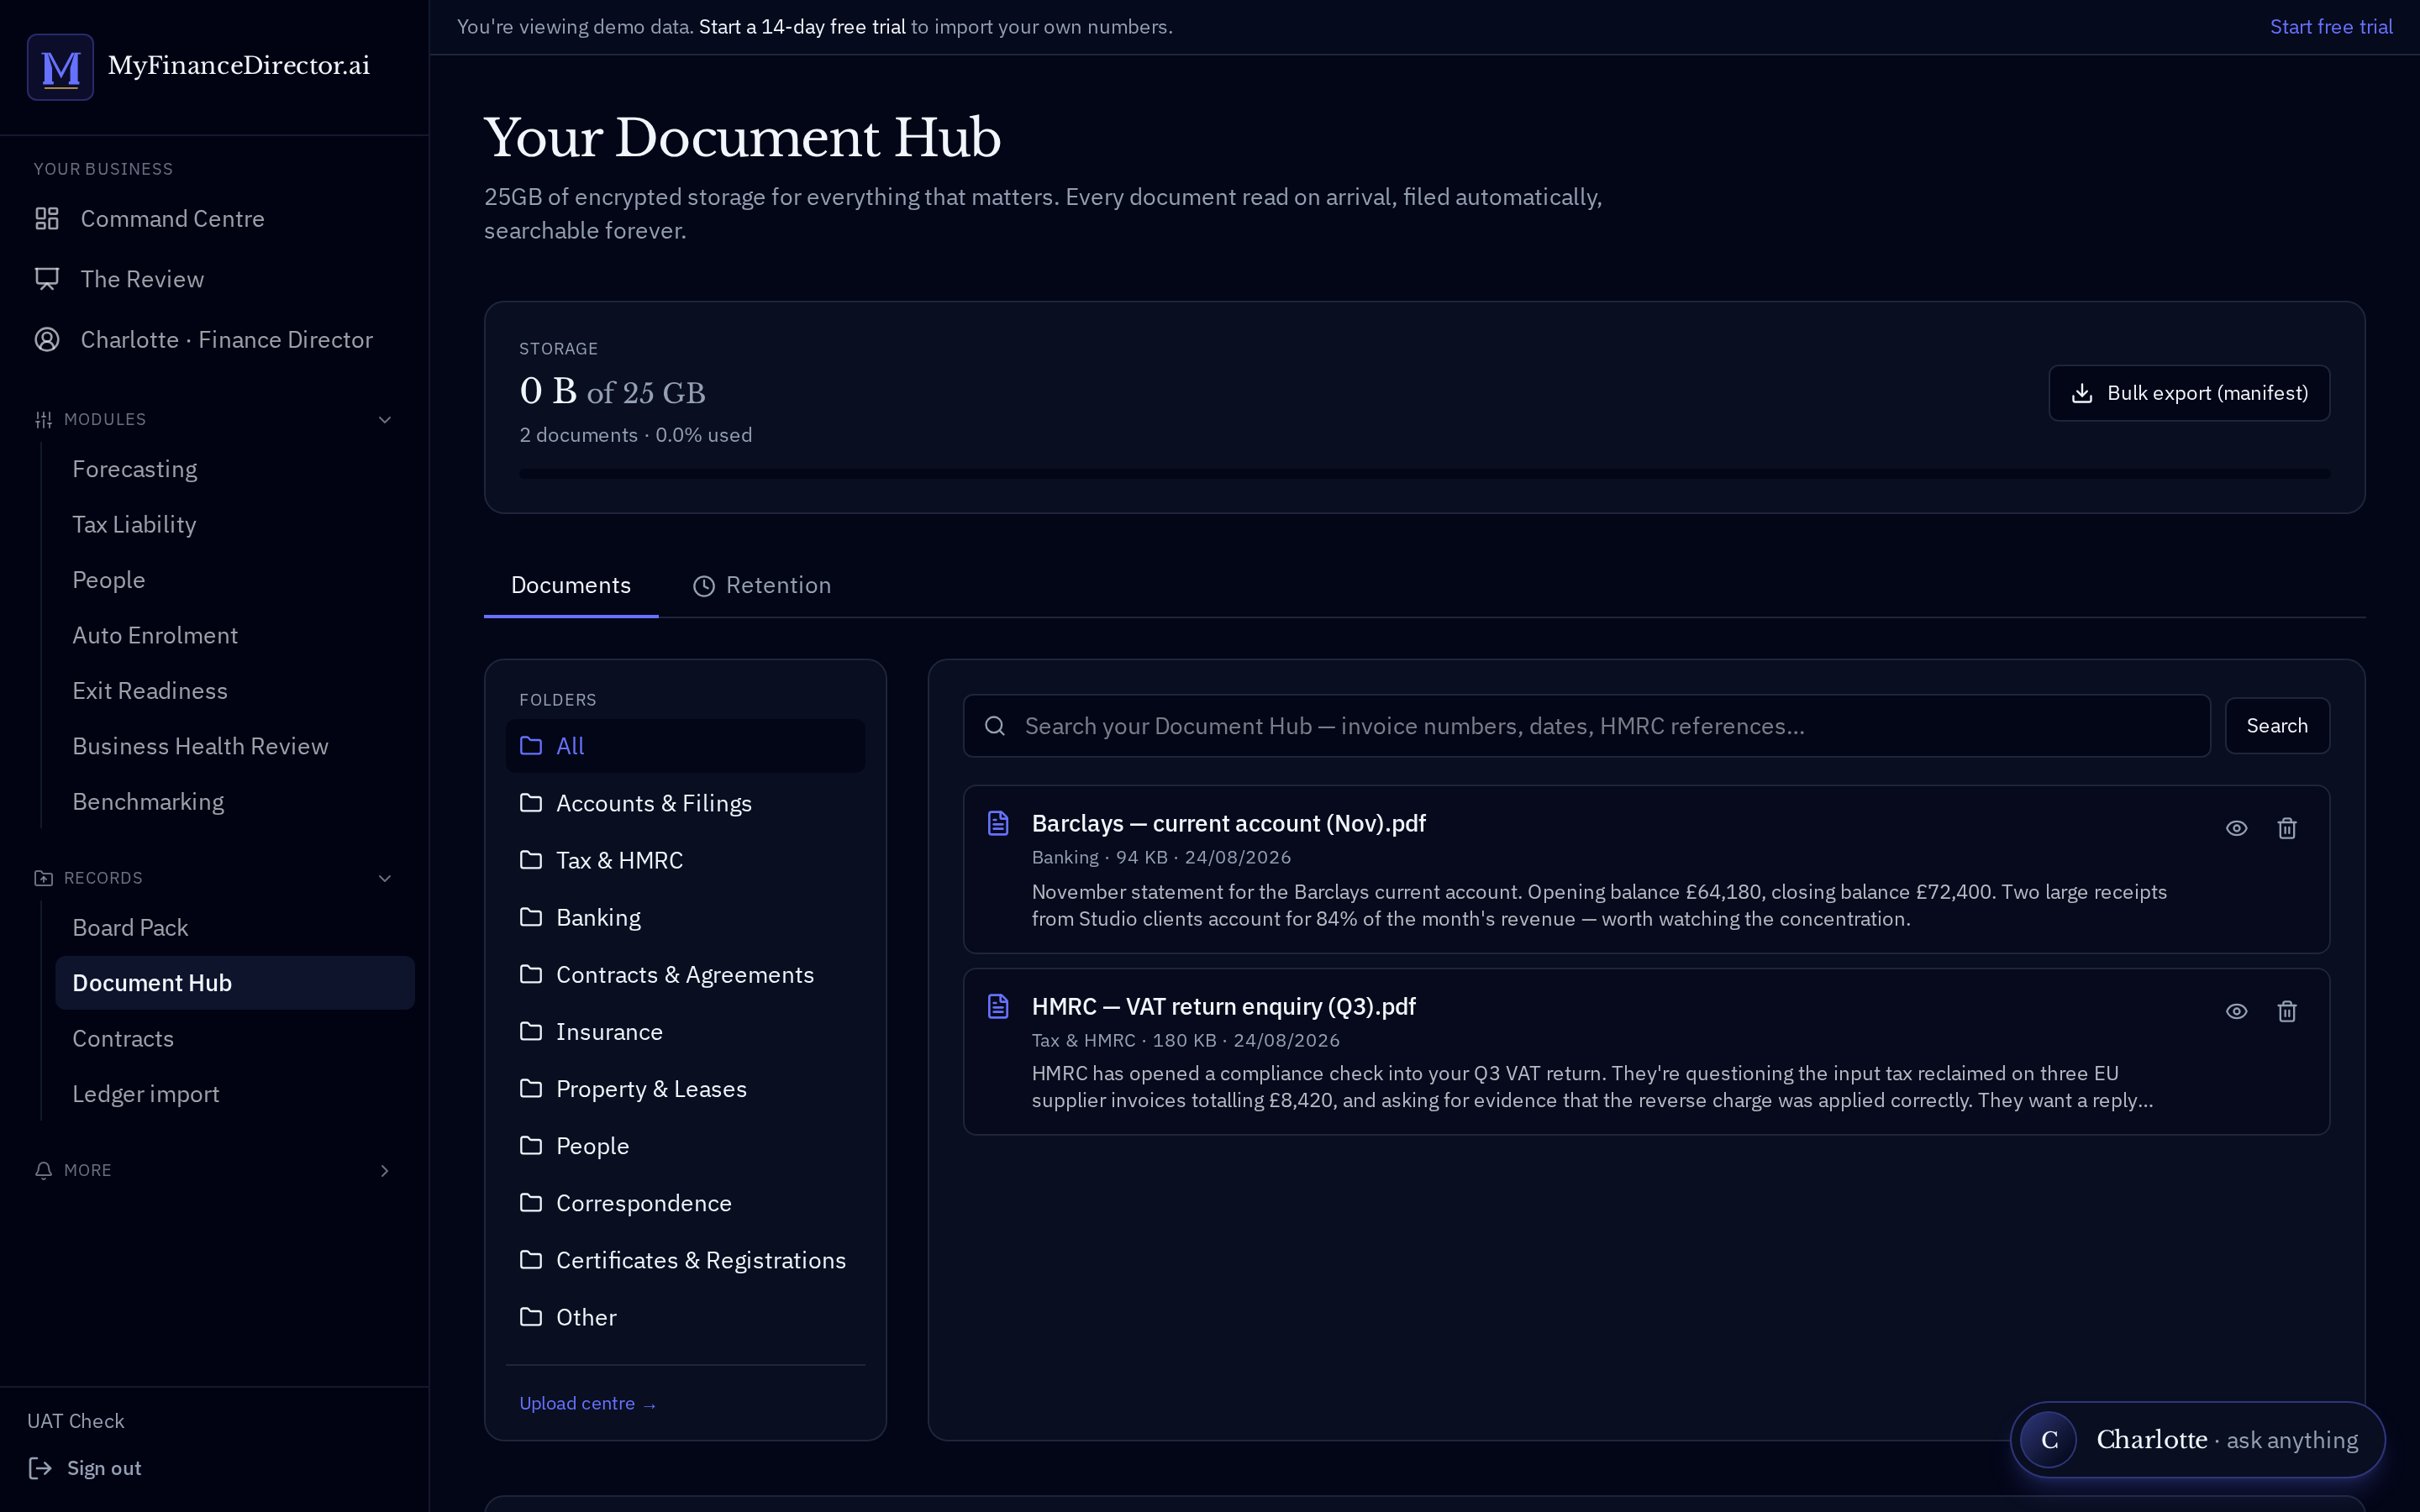Switch to the Documents tab

[x=571, y=585]
